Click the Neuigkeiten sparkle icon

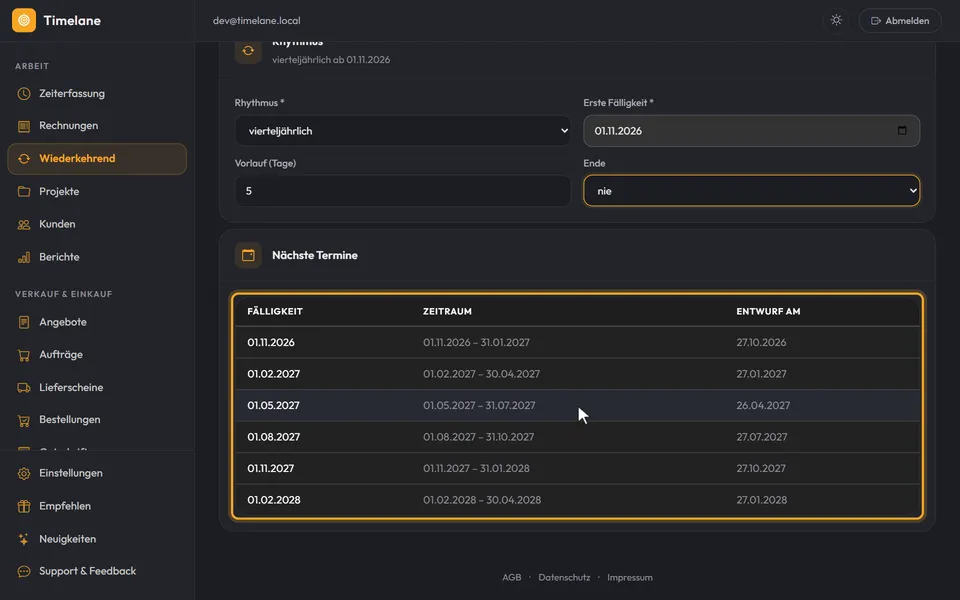click(x=24, y=539)
